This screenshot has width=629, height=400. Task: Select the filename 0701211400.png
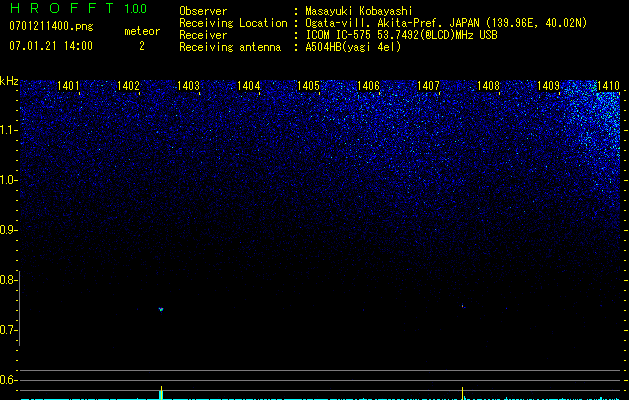[x=51, y=27]
